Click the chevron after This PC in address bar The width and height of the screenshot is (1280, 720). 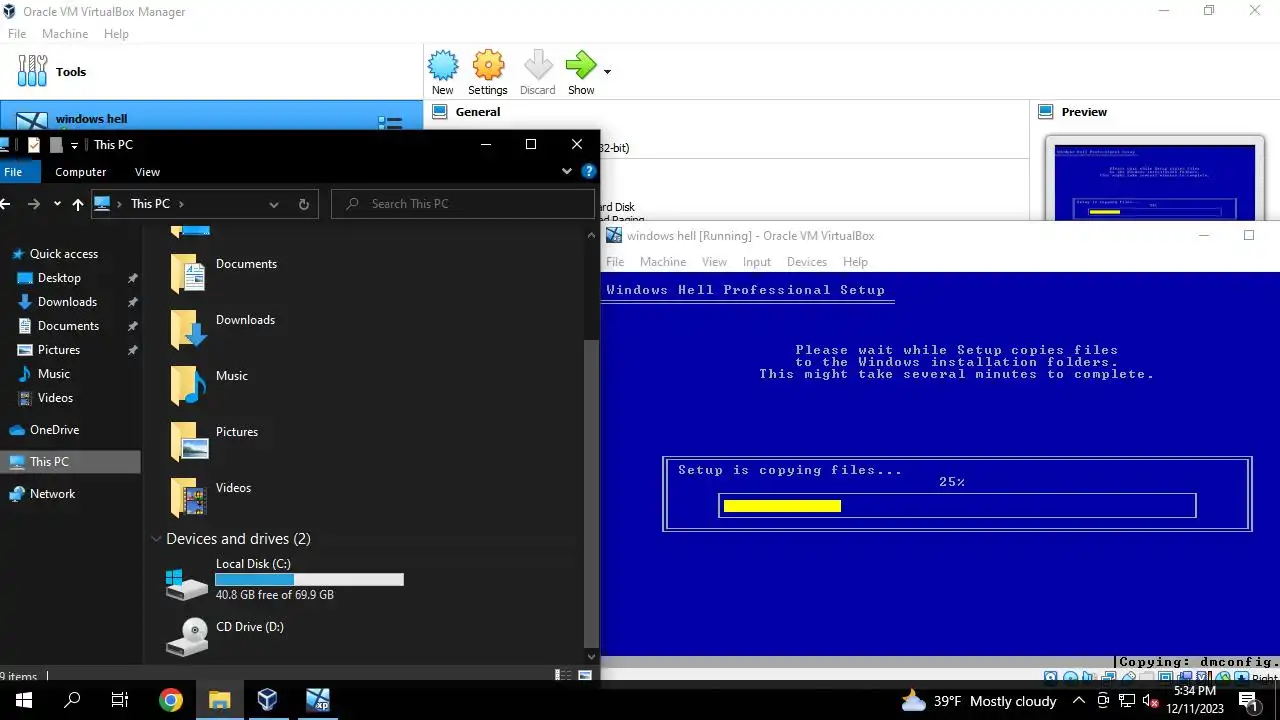[x=181, y=204]
